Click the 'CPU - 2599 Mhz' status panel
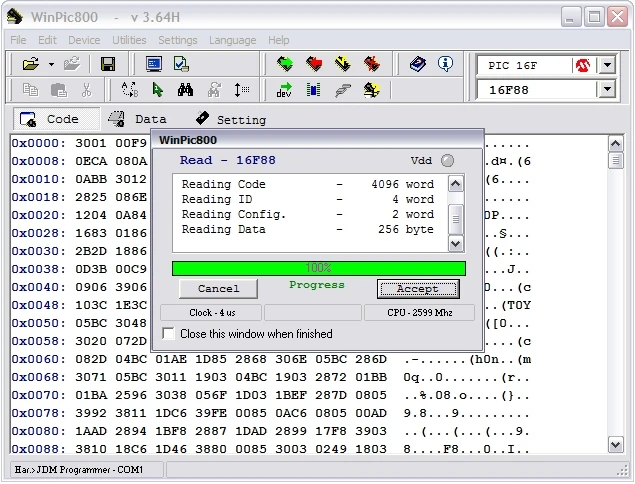The width and height of the screenshot is (635, 484). (420, 313)
